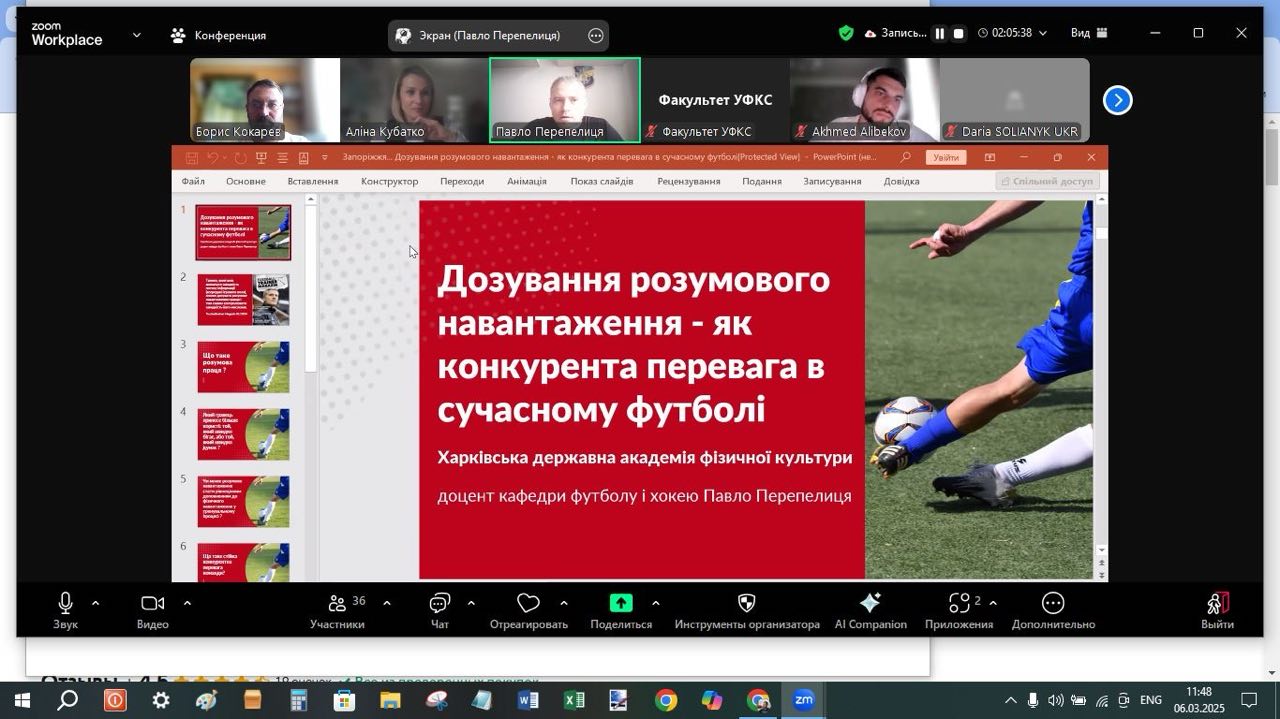Expand video options arrow next to camera
This screenshot has width=1280, height=719.
[187, 603]
